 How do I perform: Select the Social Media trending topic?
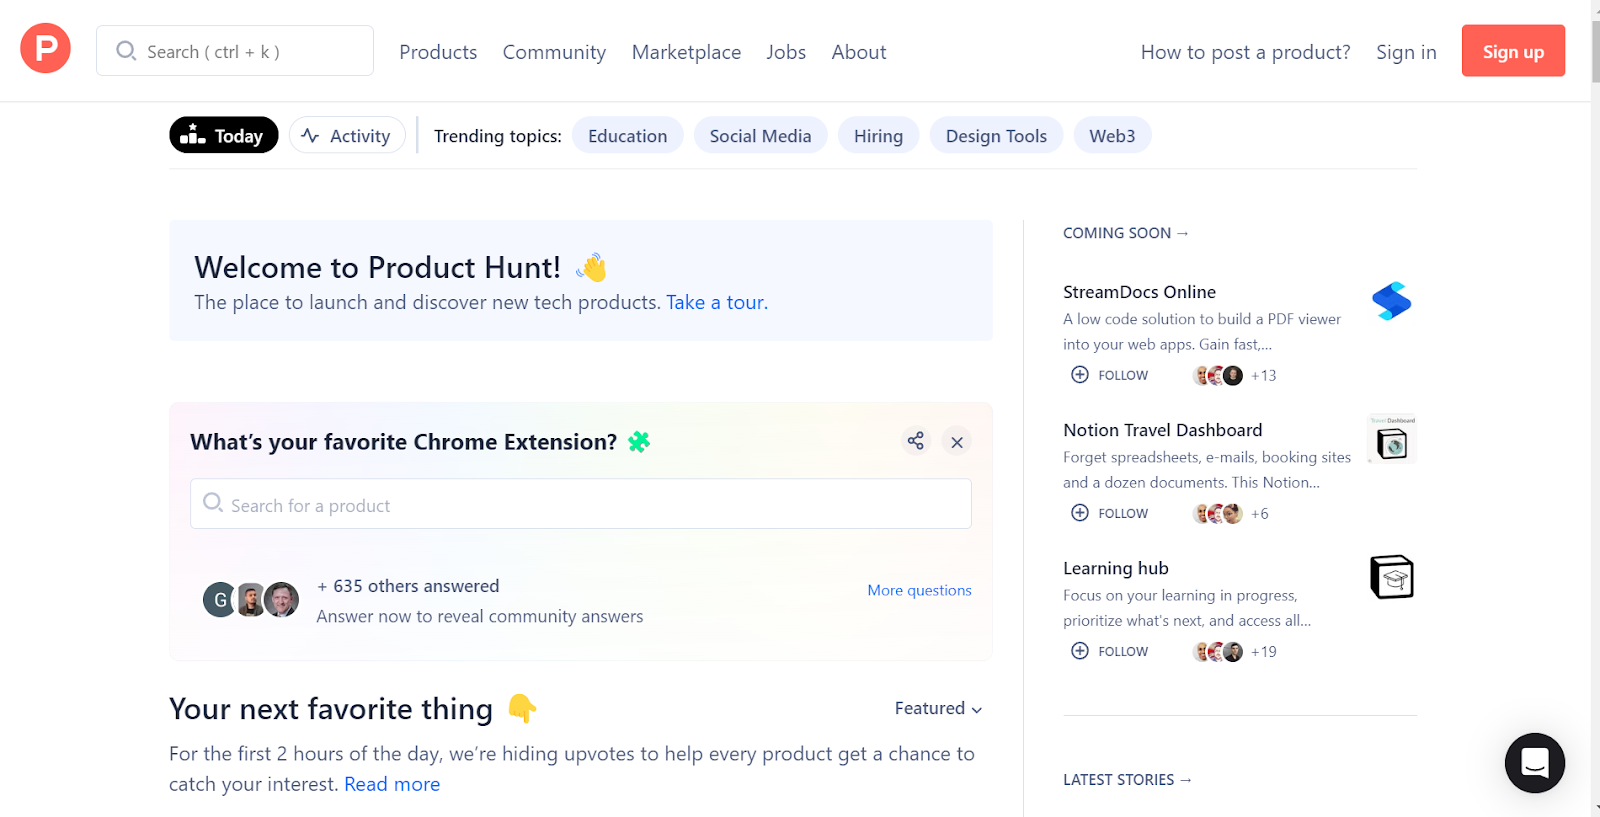pyautogui.click(x=760, y=135)
